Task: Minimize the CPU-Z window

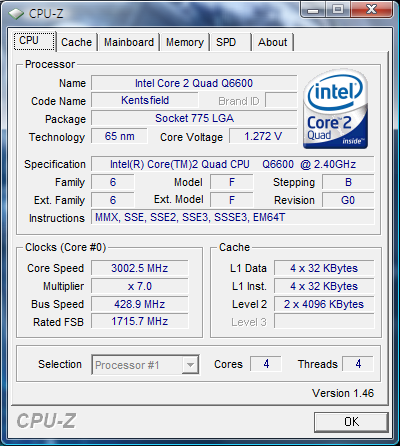Action: pos(313,10)
